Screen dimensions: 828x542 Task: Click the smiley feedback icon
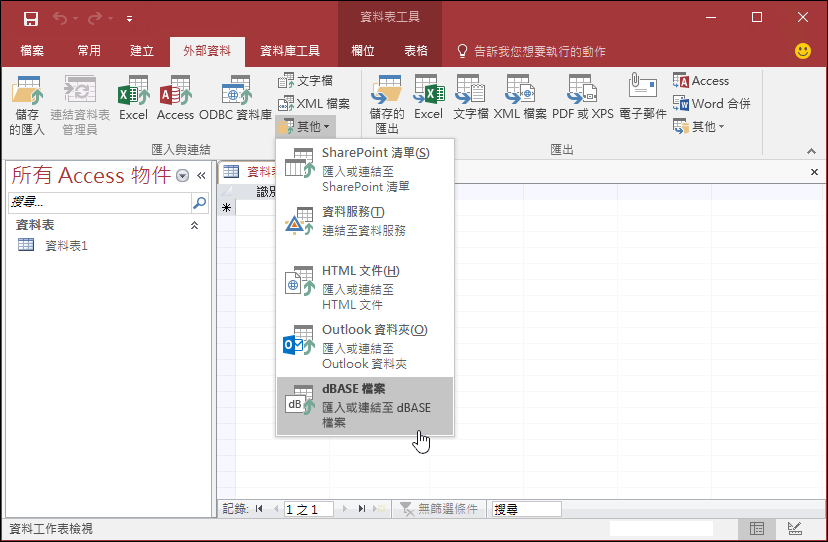tap(803, 51)
